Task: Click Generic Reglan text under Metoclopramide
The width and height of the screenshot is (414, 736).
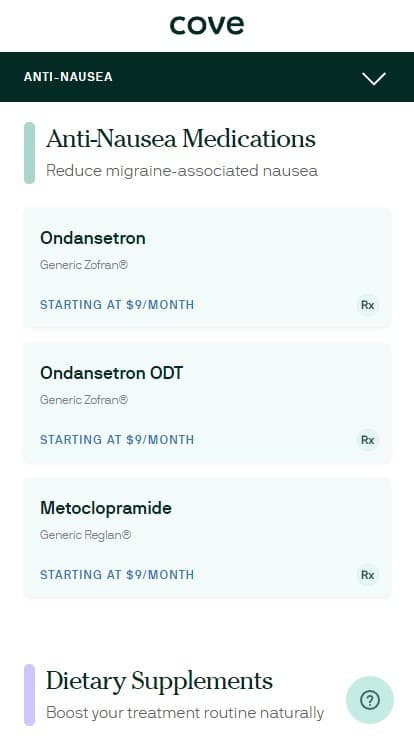Action: point(85,535)
